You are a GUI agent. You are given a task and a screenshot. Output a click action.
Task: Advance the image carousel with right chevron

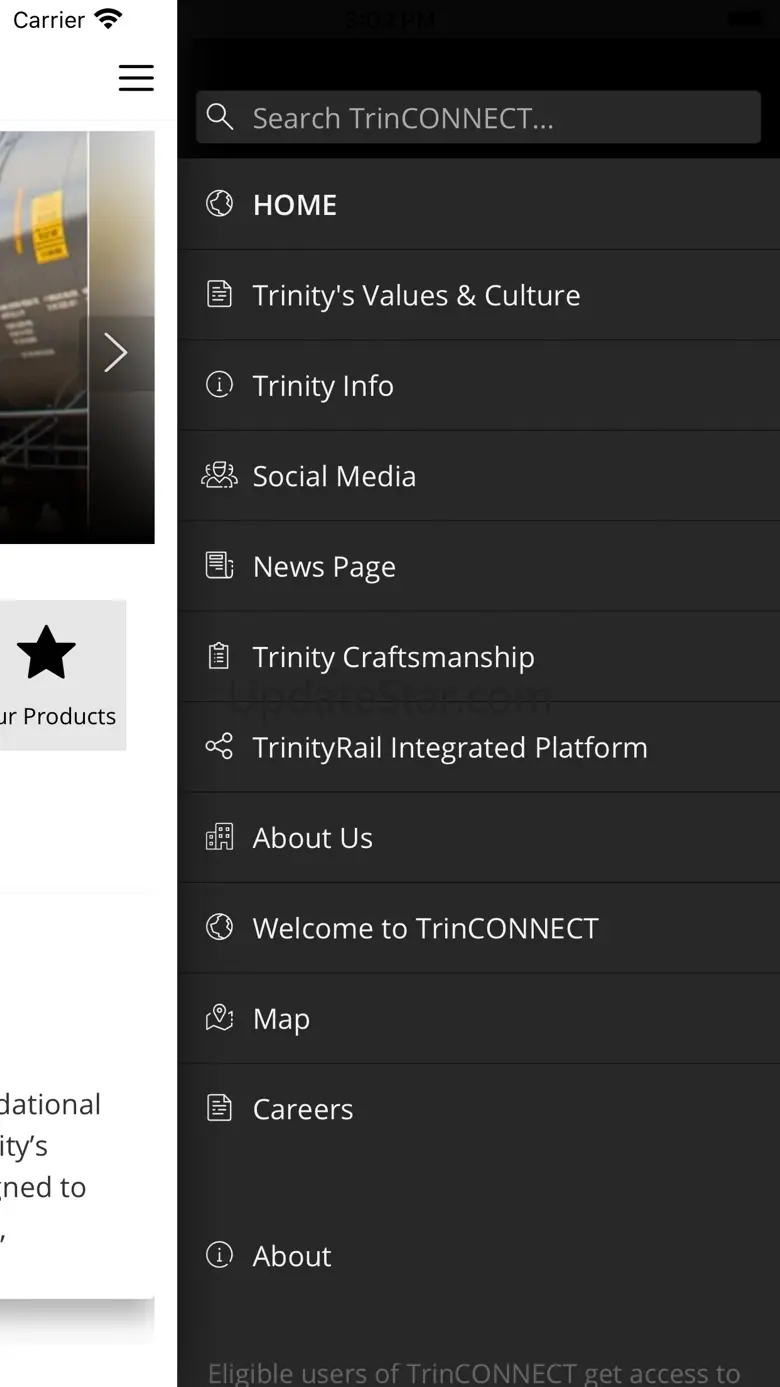point(116,352)
